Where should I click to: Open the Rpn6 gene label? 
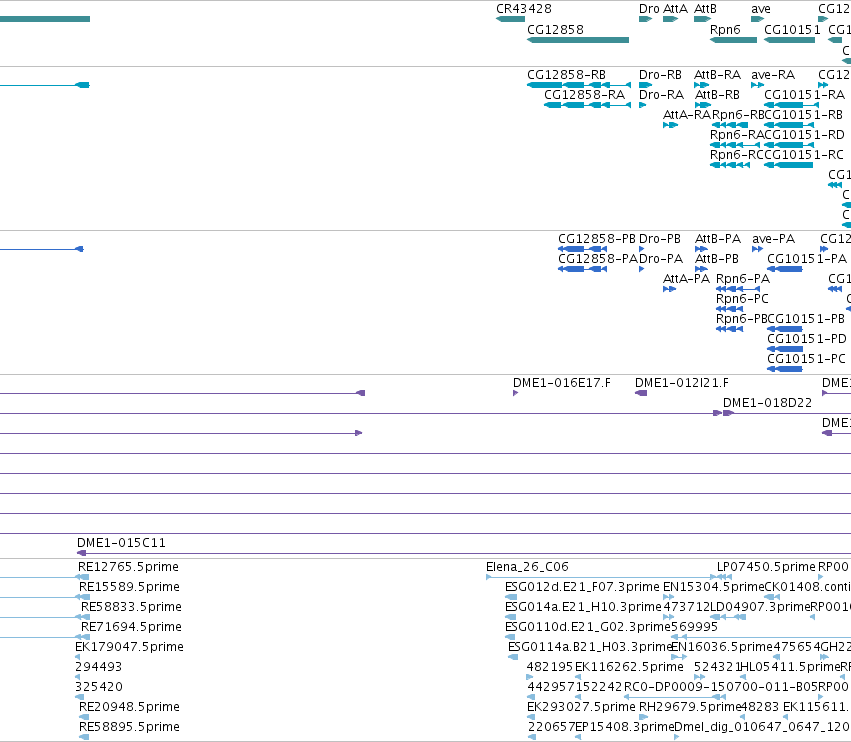[x=725, y=30]
